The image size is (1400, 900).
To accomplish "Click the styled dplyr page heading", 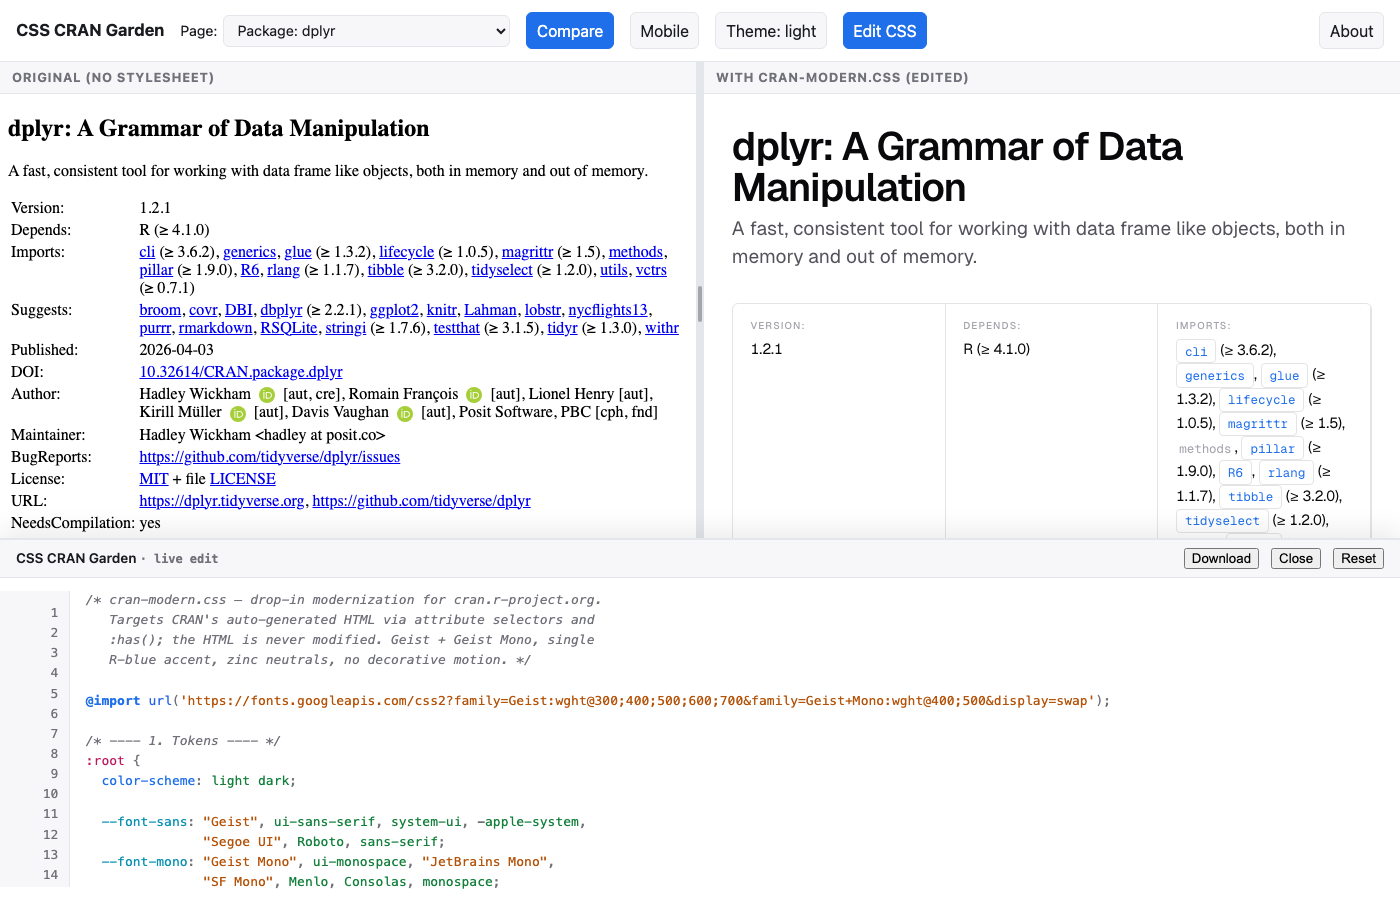I will point(957,167).
